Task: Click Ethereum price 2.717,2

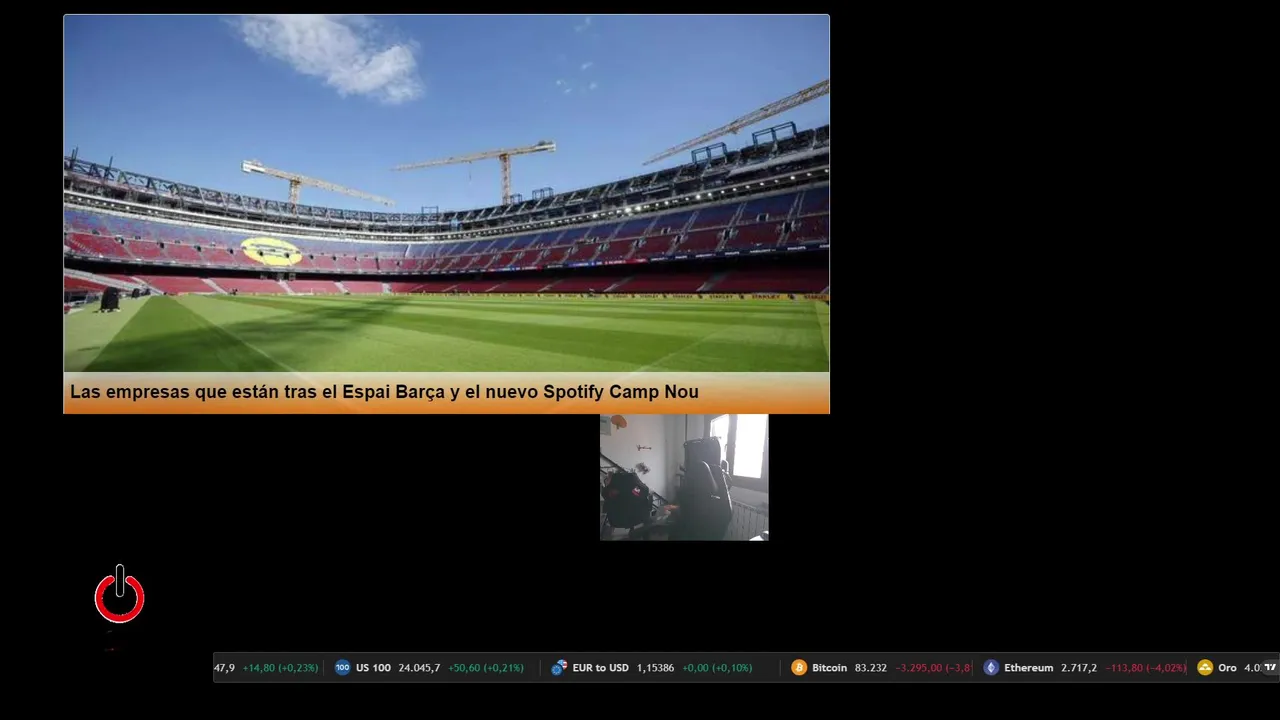Action: pyautogui.click(x=1079, y=668)
